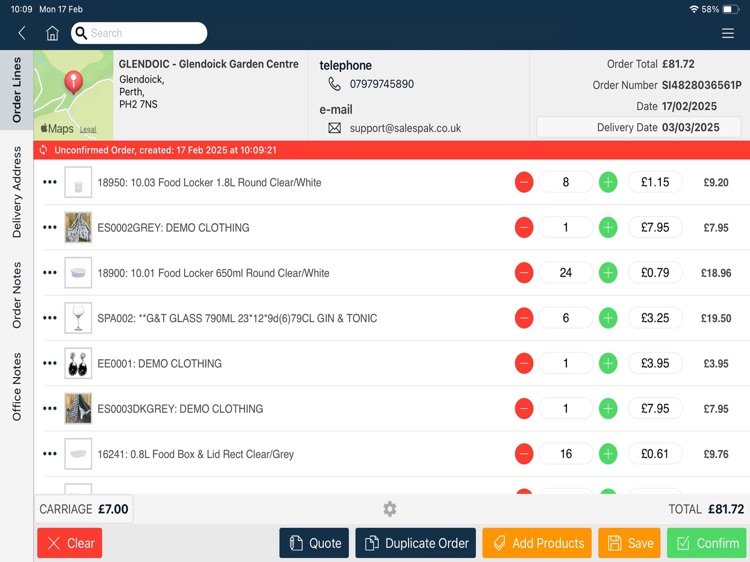Screen dimensions: 750x562
Task: Open thumbnail of ES0002GREY scarf item
Action: pyautogui.click(x=78, y=227)
